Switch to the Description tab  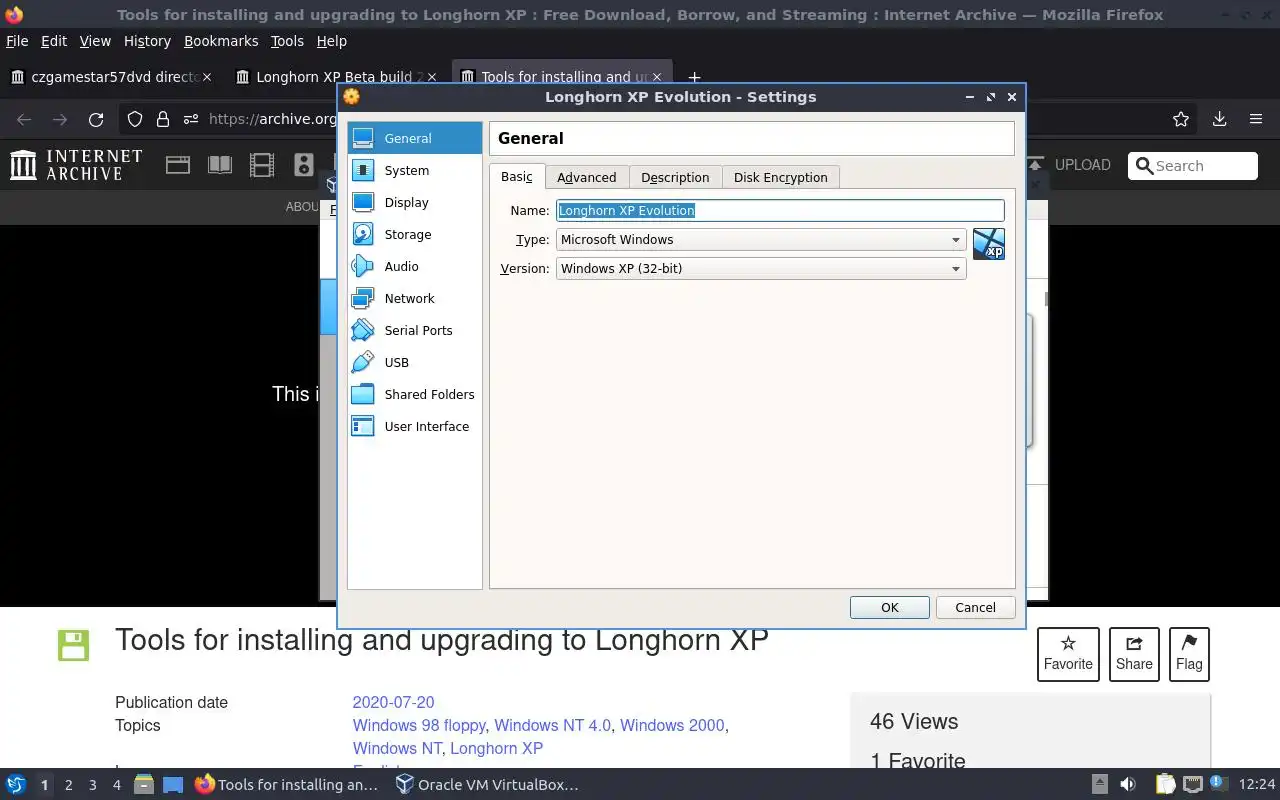(675, 178)
